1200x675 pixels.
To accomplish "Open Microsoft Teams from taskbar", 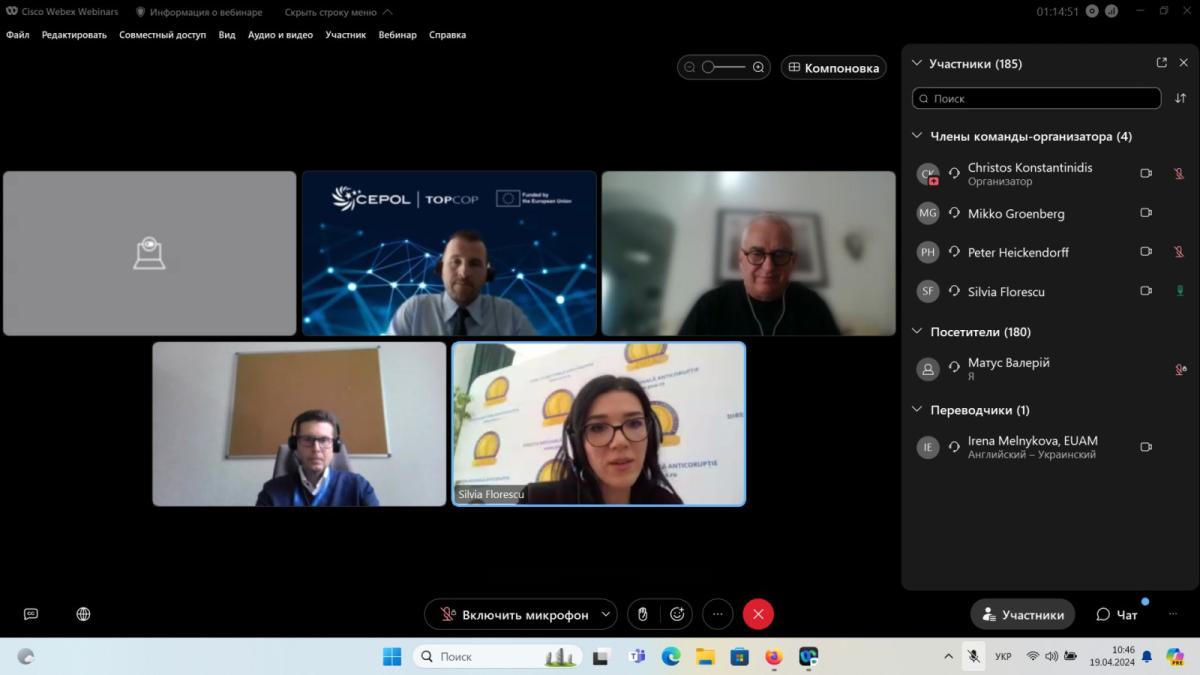I will (636, 657).
